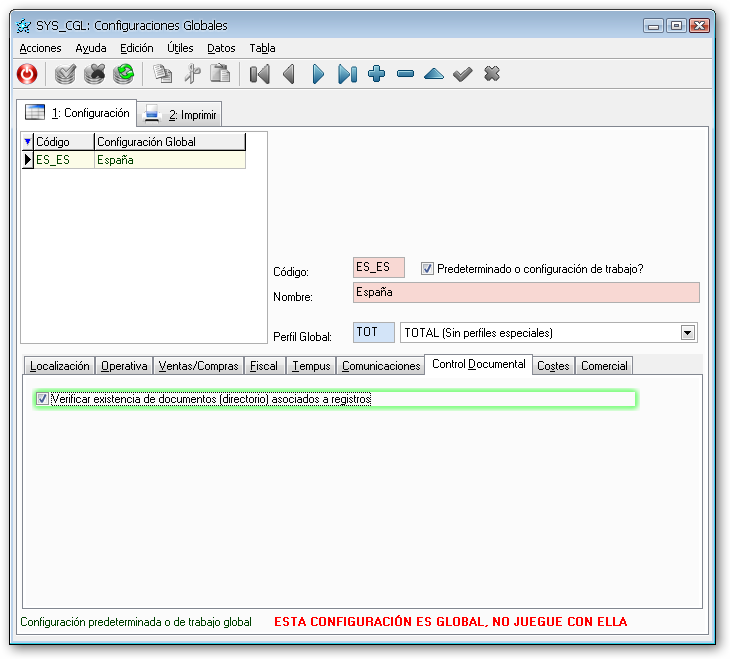Click the TOTAL (Sin perfiles especiales) combo box
The image size is (730, 659).
[x=548, y=333]
